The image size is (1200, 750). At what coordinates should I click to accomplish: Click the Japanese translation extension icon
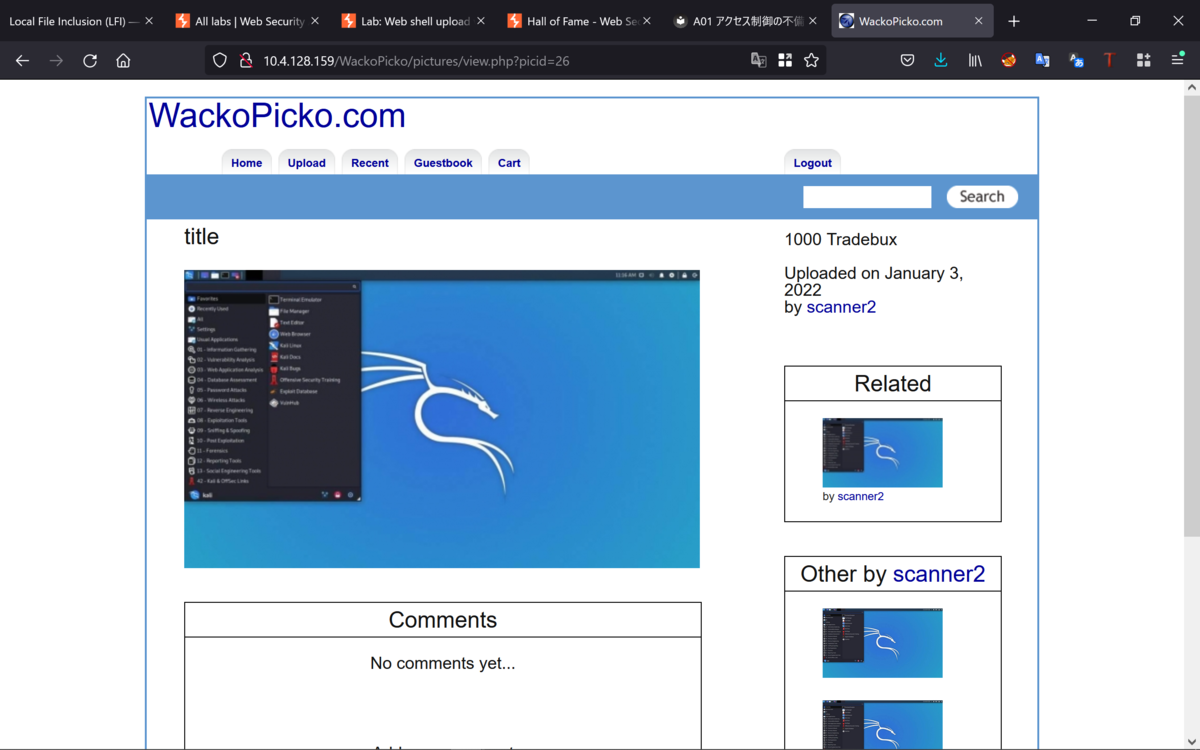pos(1076,61)
